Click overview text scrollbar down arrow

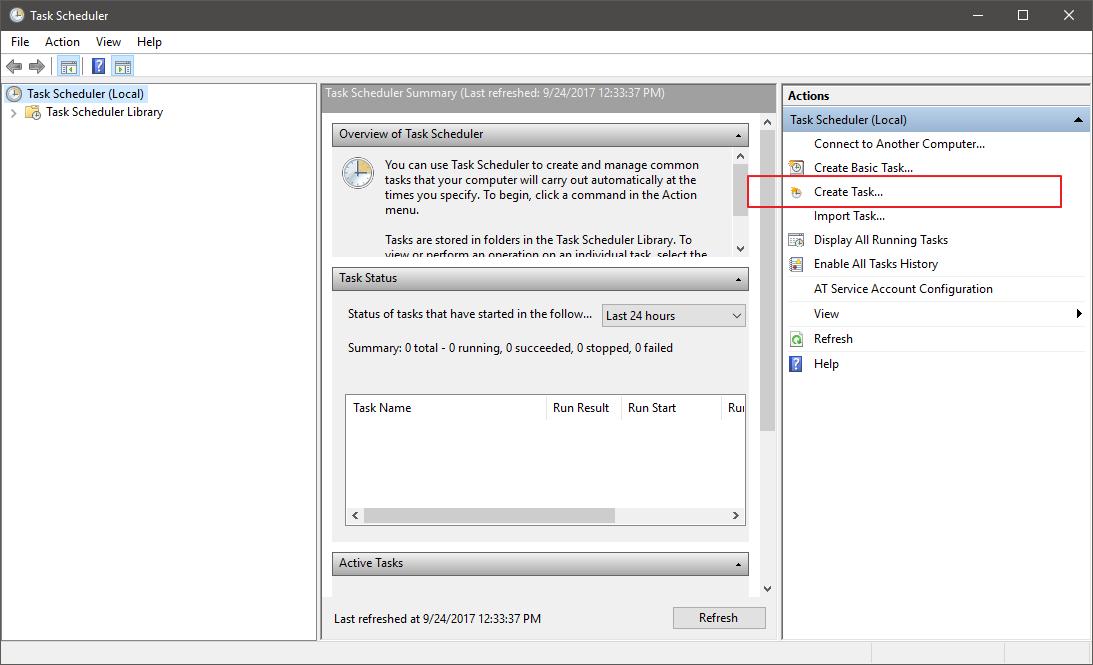point(740,249)
